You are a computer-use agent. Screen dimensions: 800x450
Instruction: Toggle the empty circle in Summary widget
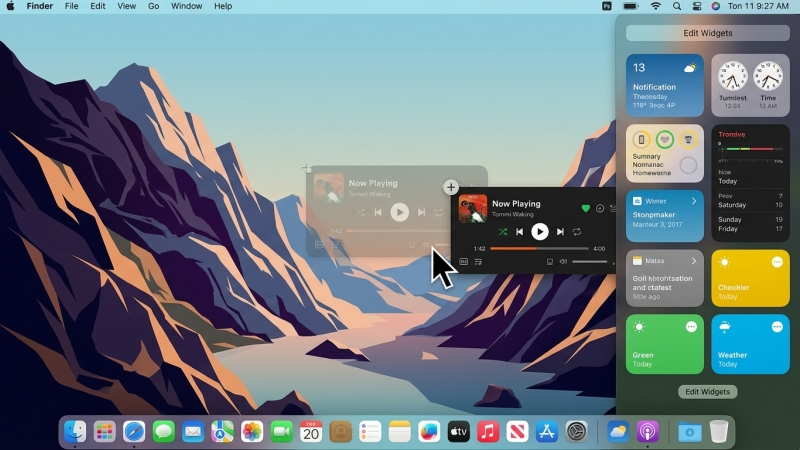[688, 165]
